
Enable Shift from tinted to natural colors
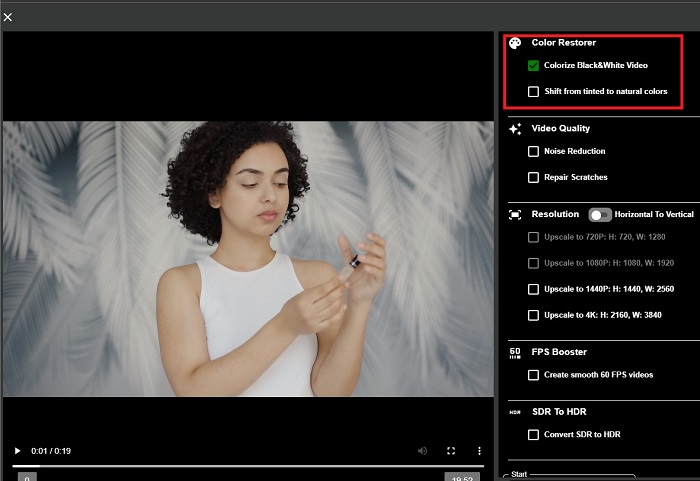[533, 92]
